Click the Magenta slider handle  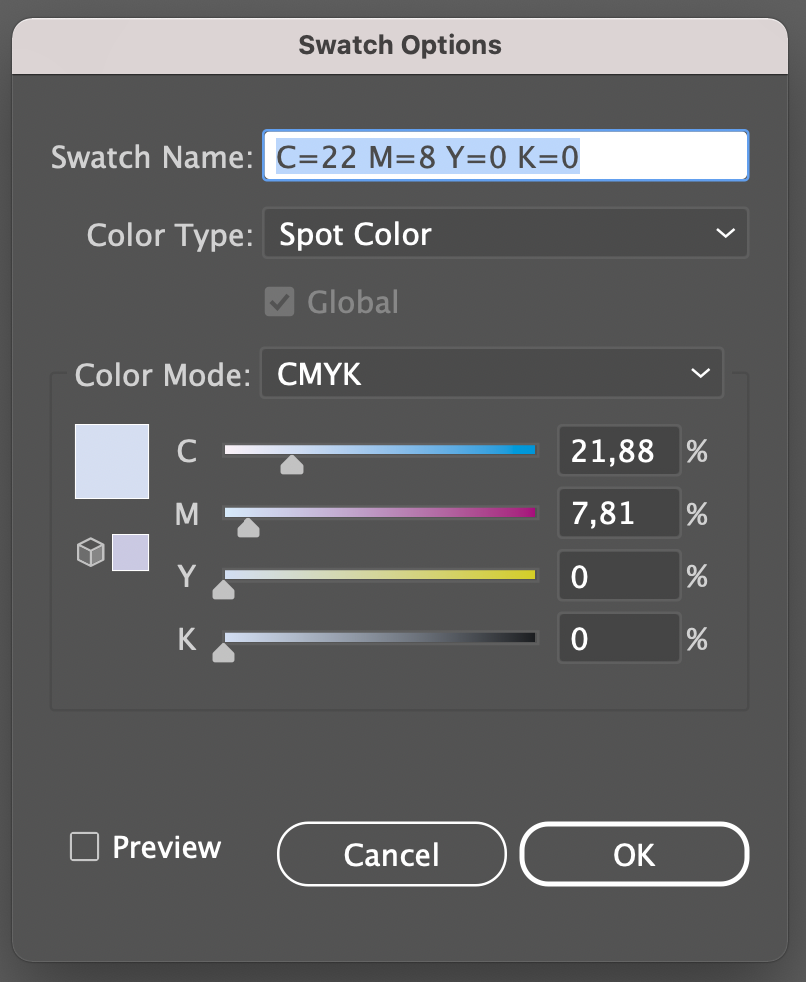coord(249,528)
